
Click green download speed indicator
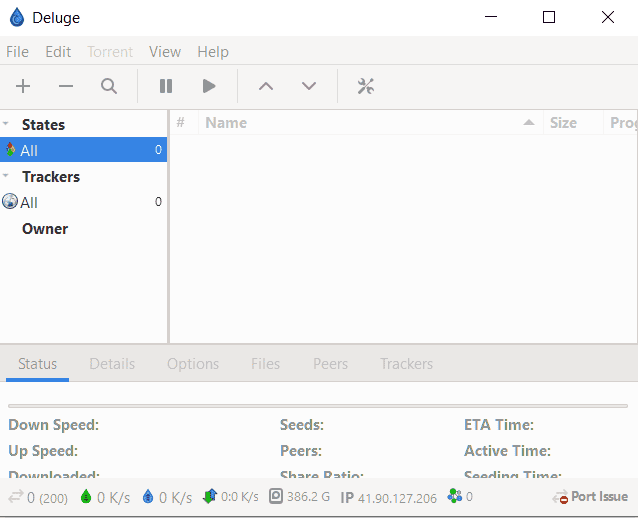[x=105, y=497]
